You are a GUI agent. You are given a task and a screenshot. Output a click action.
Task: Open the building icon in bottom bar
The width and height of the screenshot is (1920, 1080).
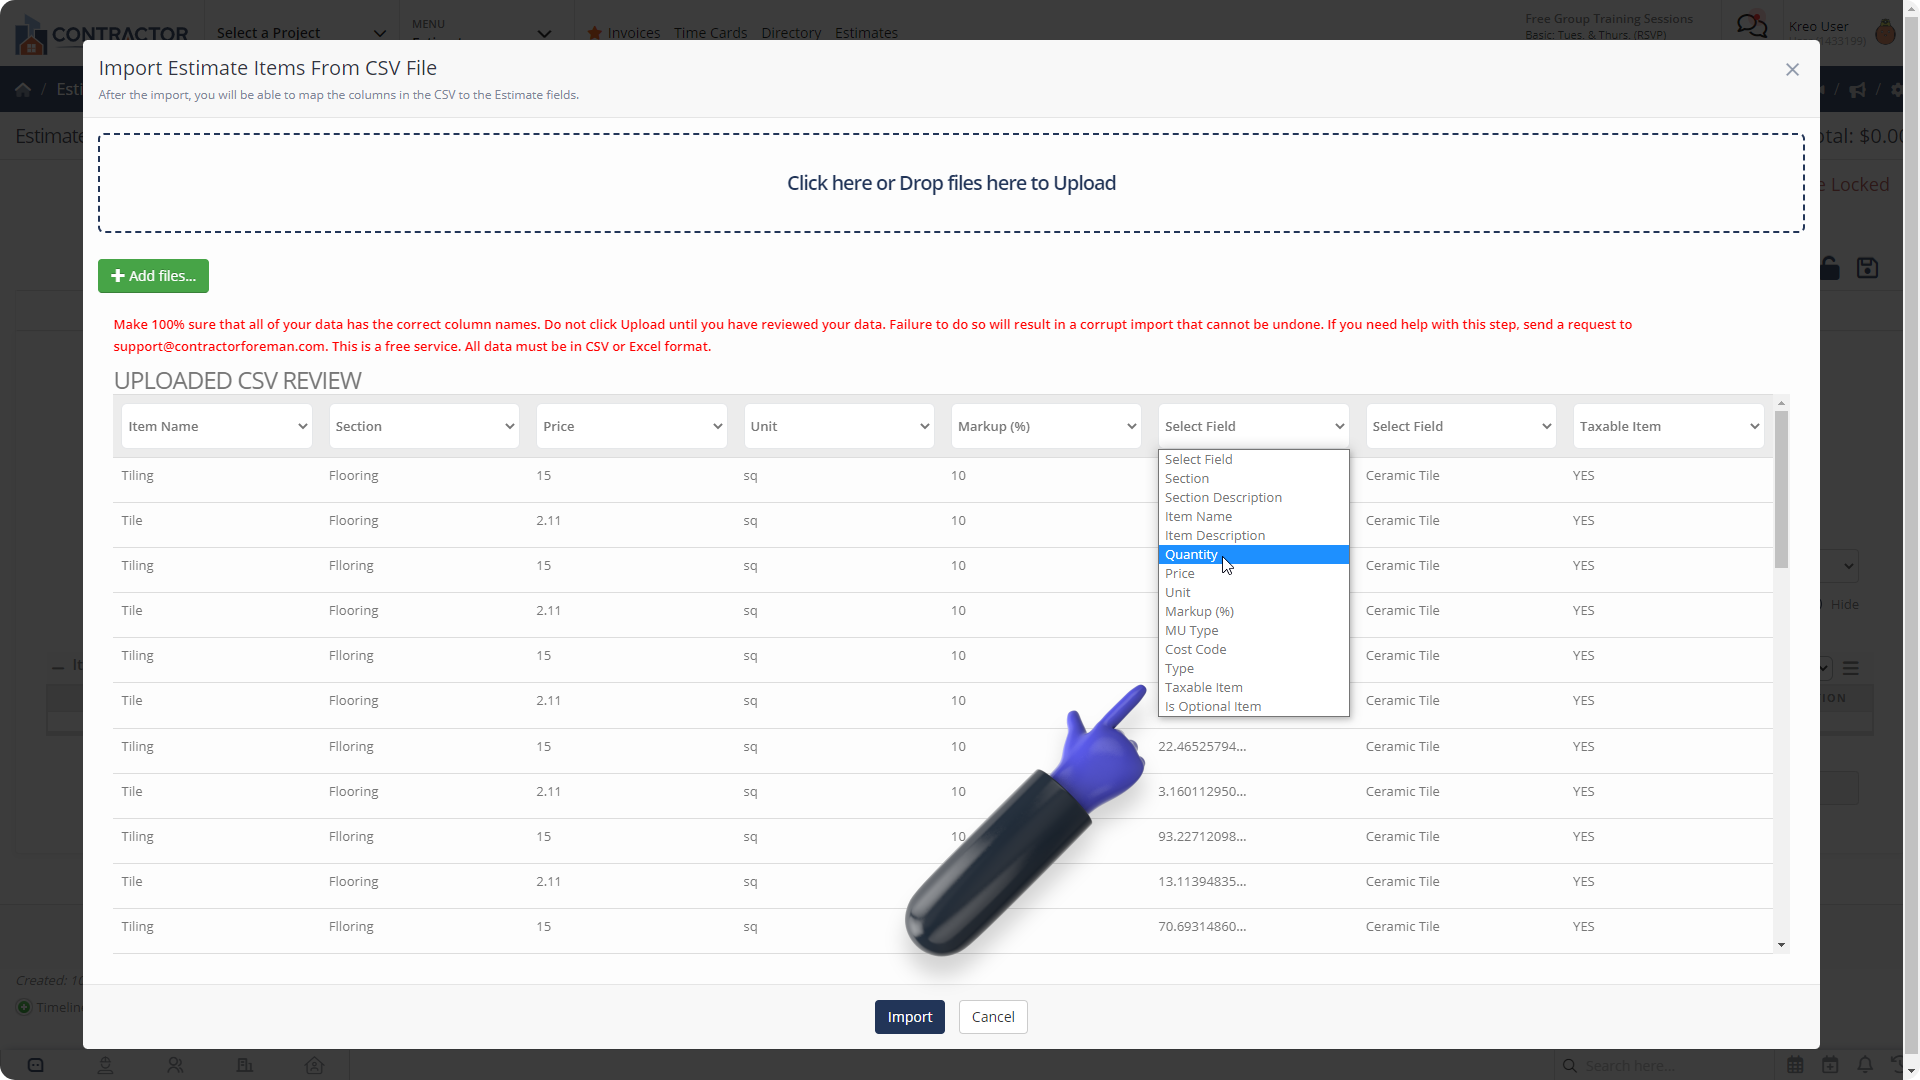(x=244, y=1065)
